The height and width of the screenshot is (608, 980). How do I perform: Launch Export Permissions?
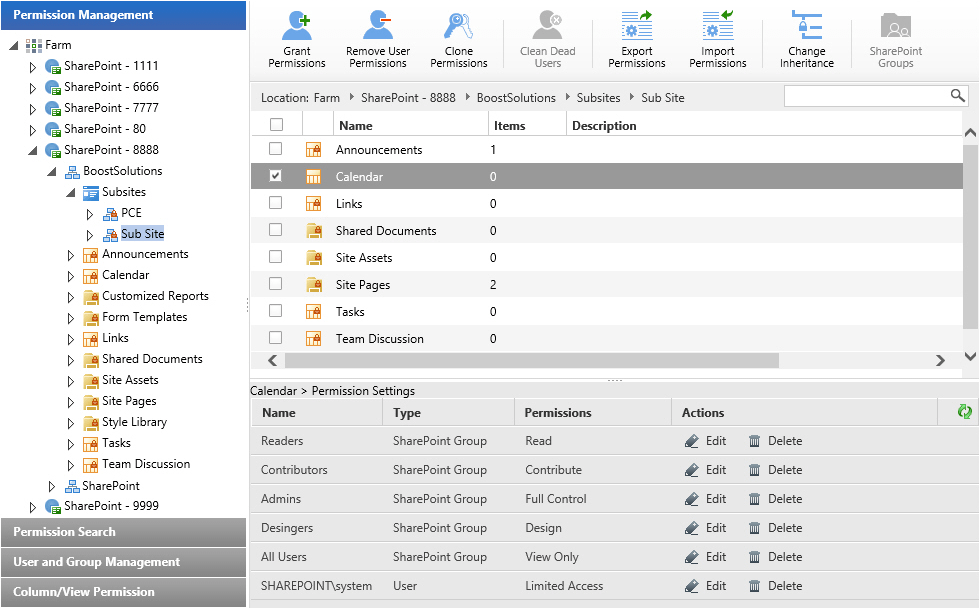pos(637,38)
